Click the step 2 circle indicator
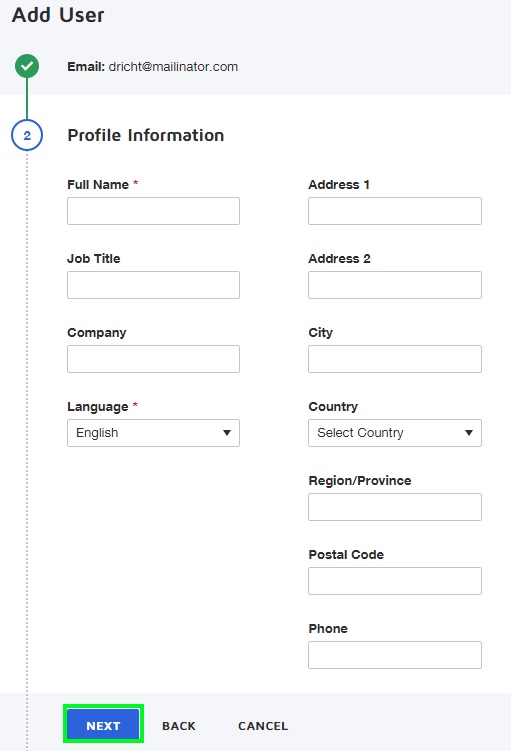 (27, 135)
